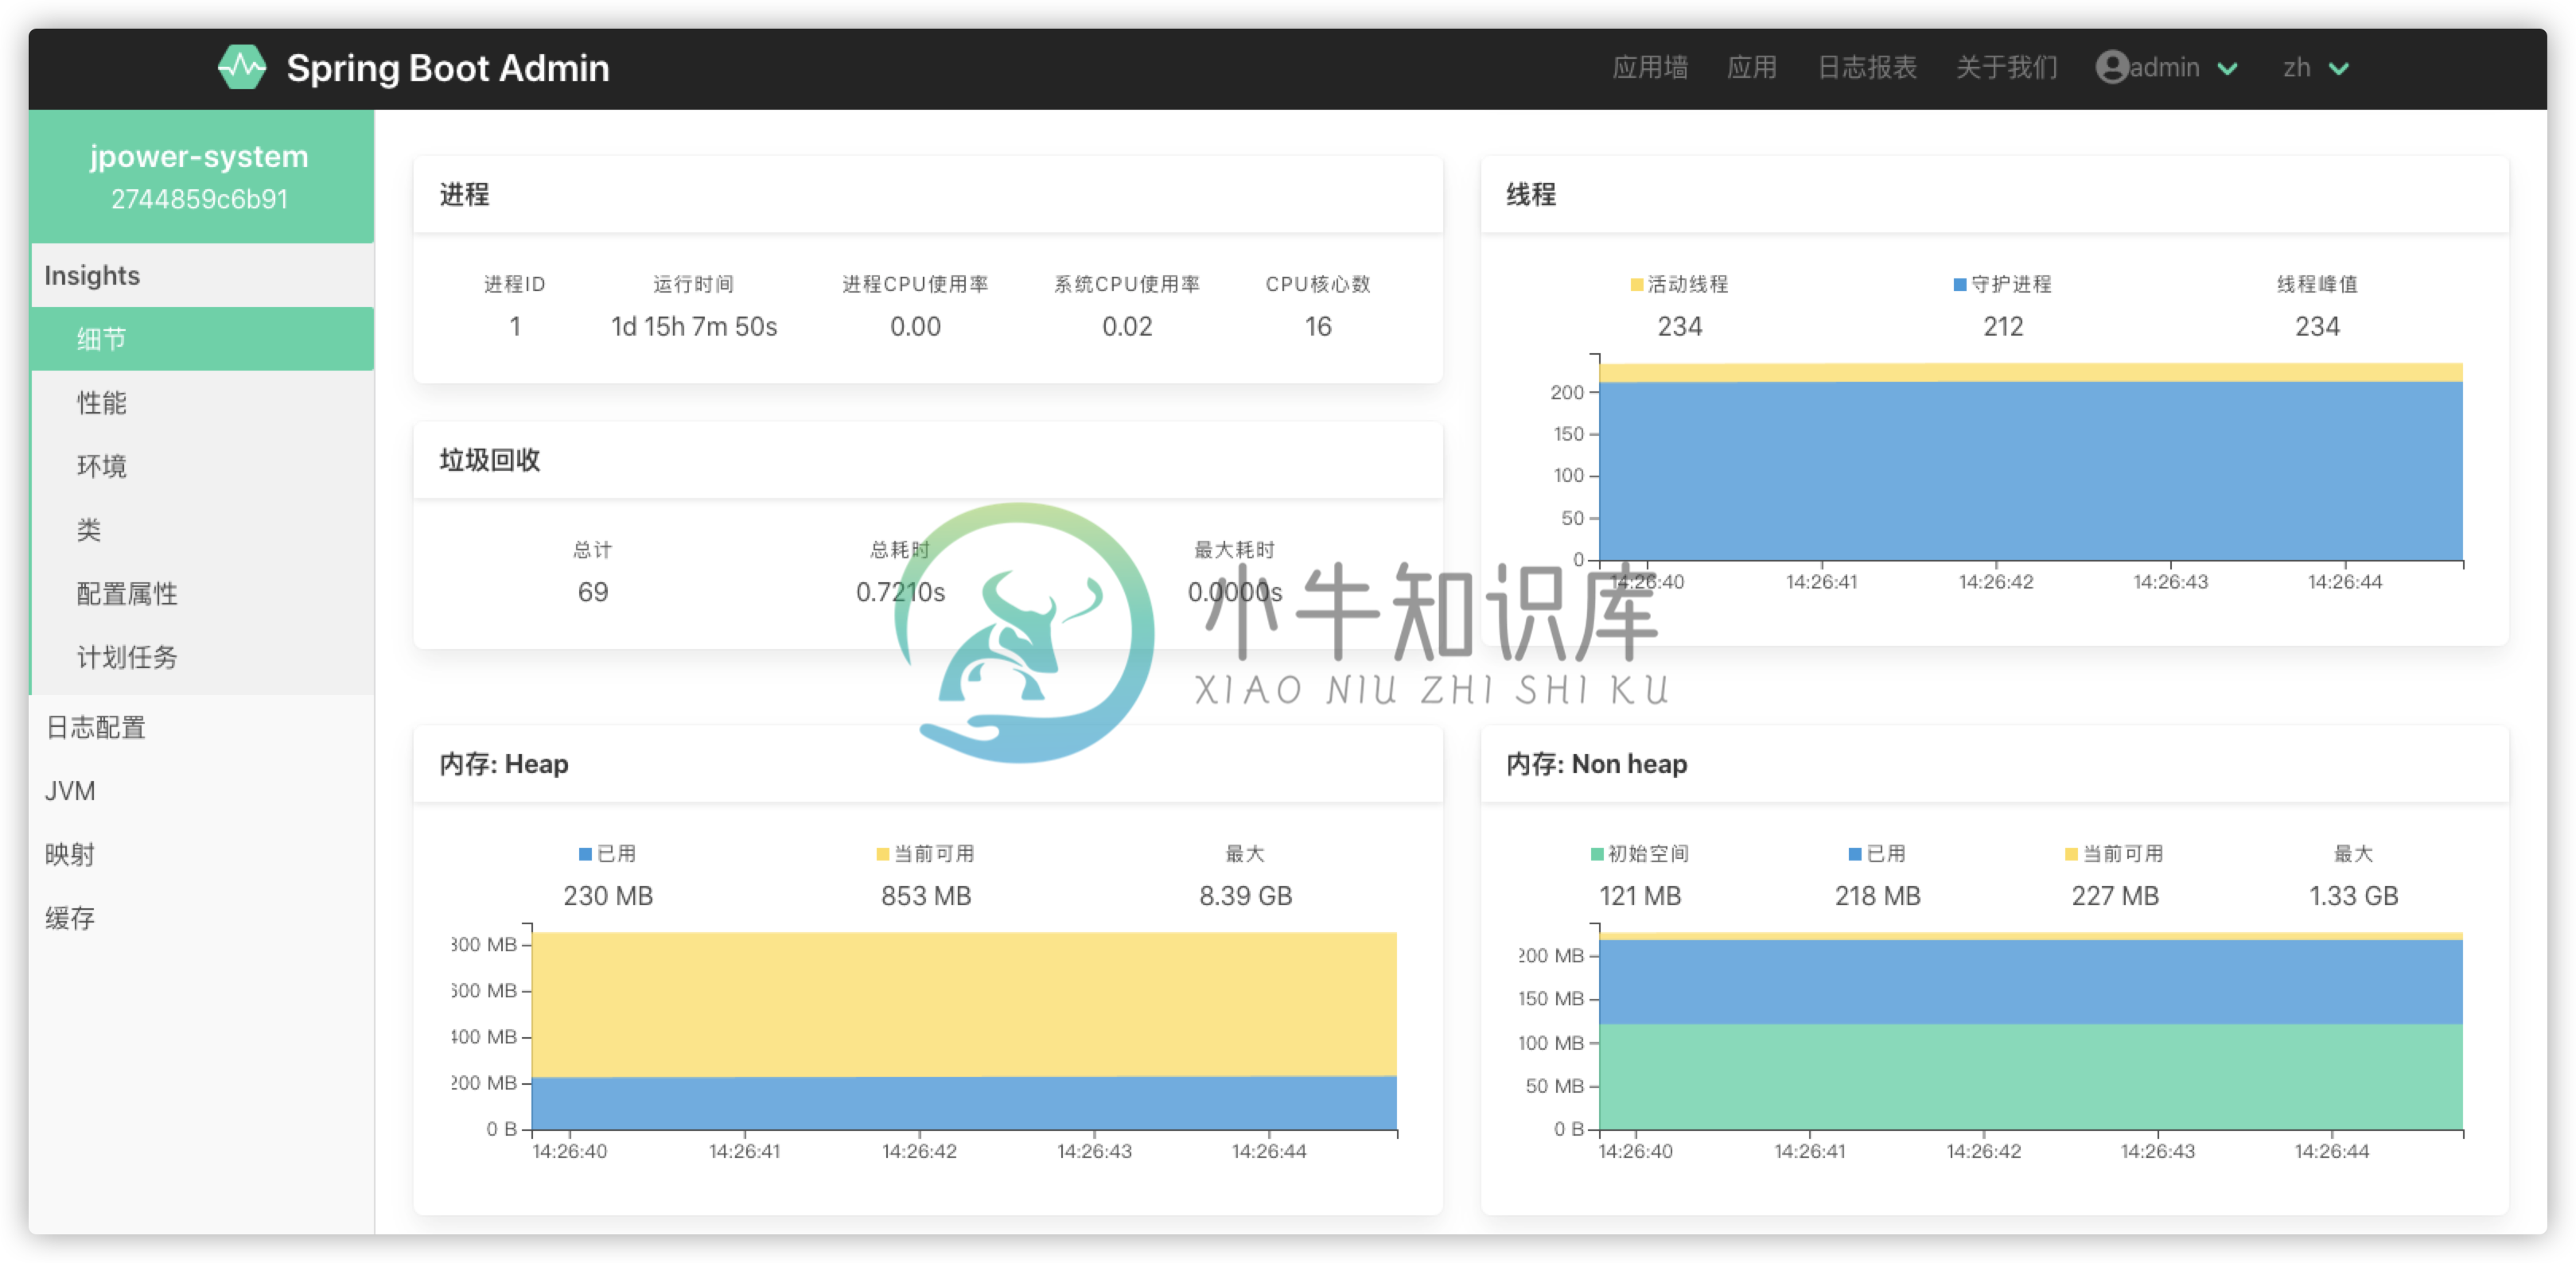The height and width of the screenshot is (1263, 2576).
Task: Click the 进程 panel title
Action: [465, 194]
